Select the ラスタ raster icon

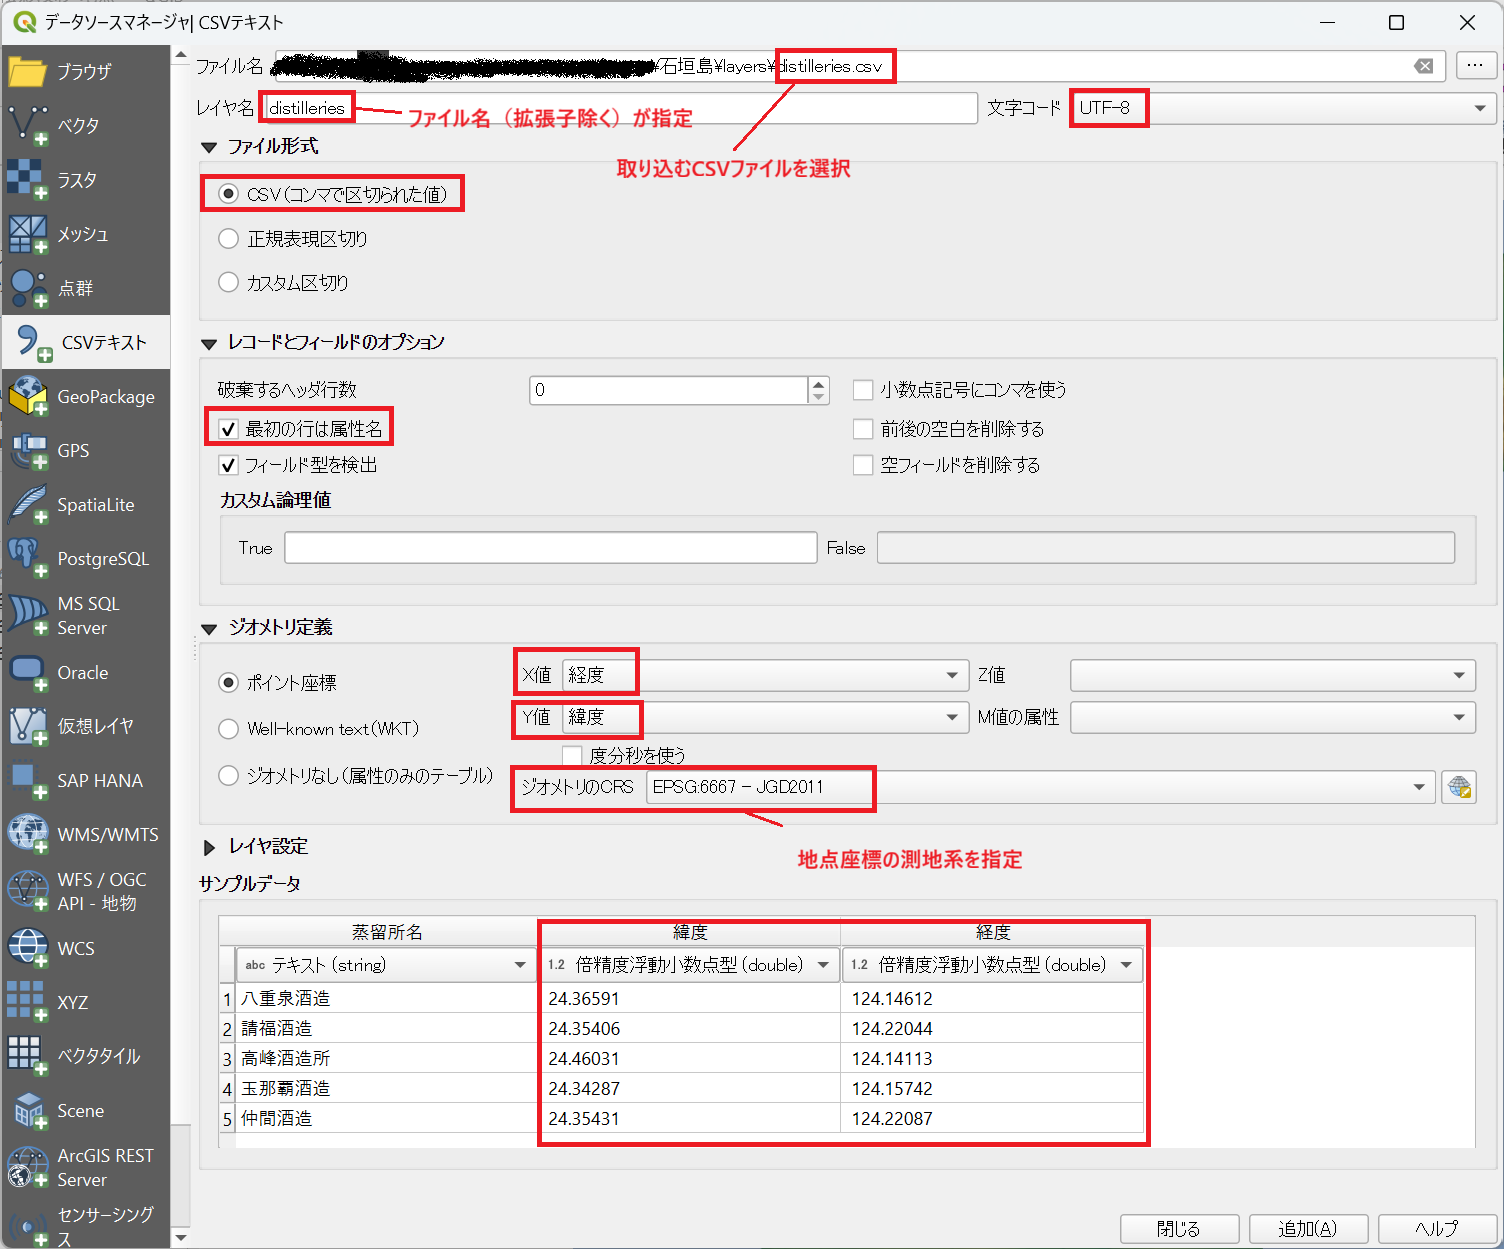click(26, 180)
